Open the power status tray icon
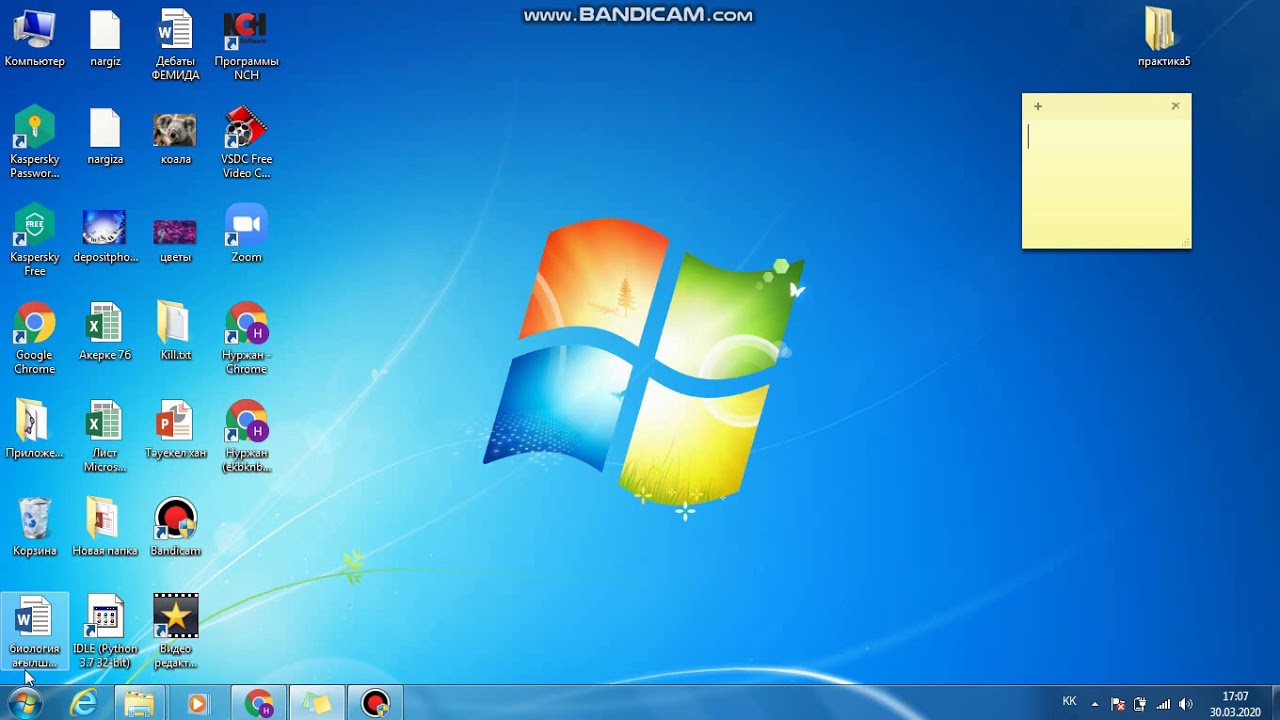This screenshot has height=720, width=1280. (1140, 704)
